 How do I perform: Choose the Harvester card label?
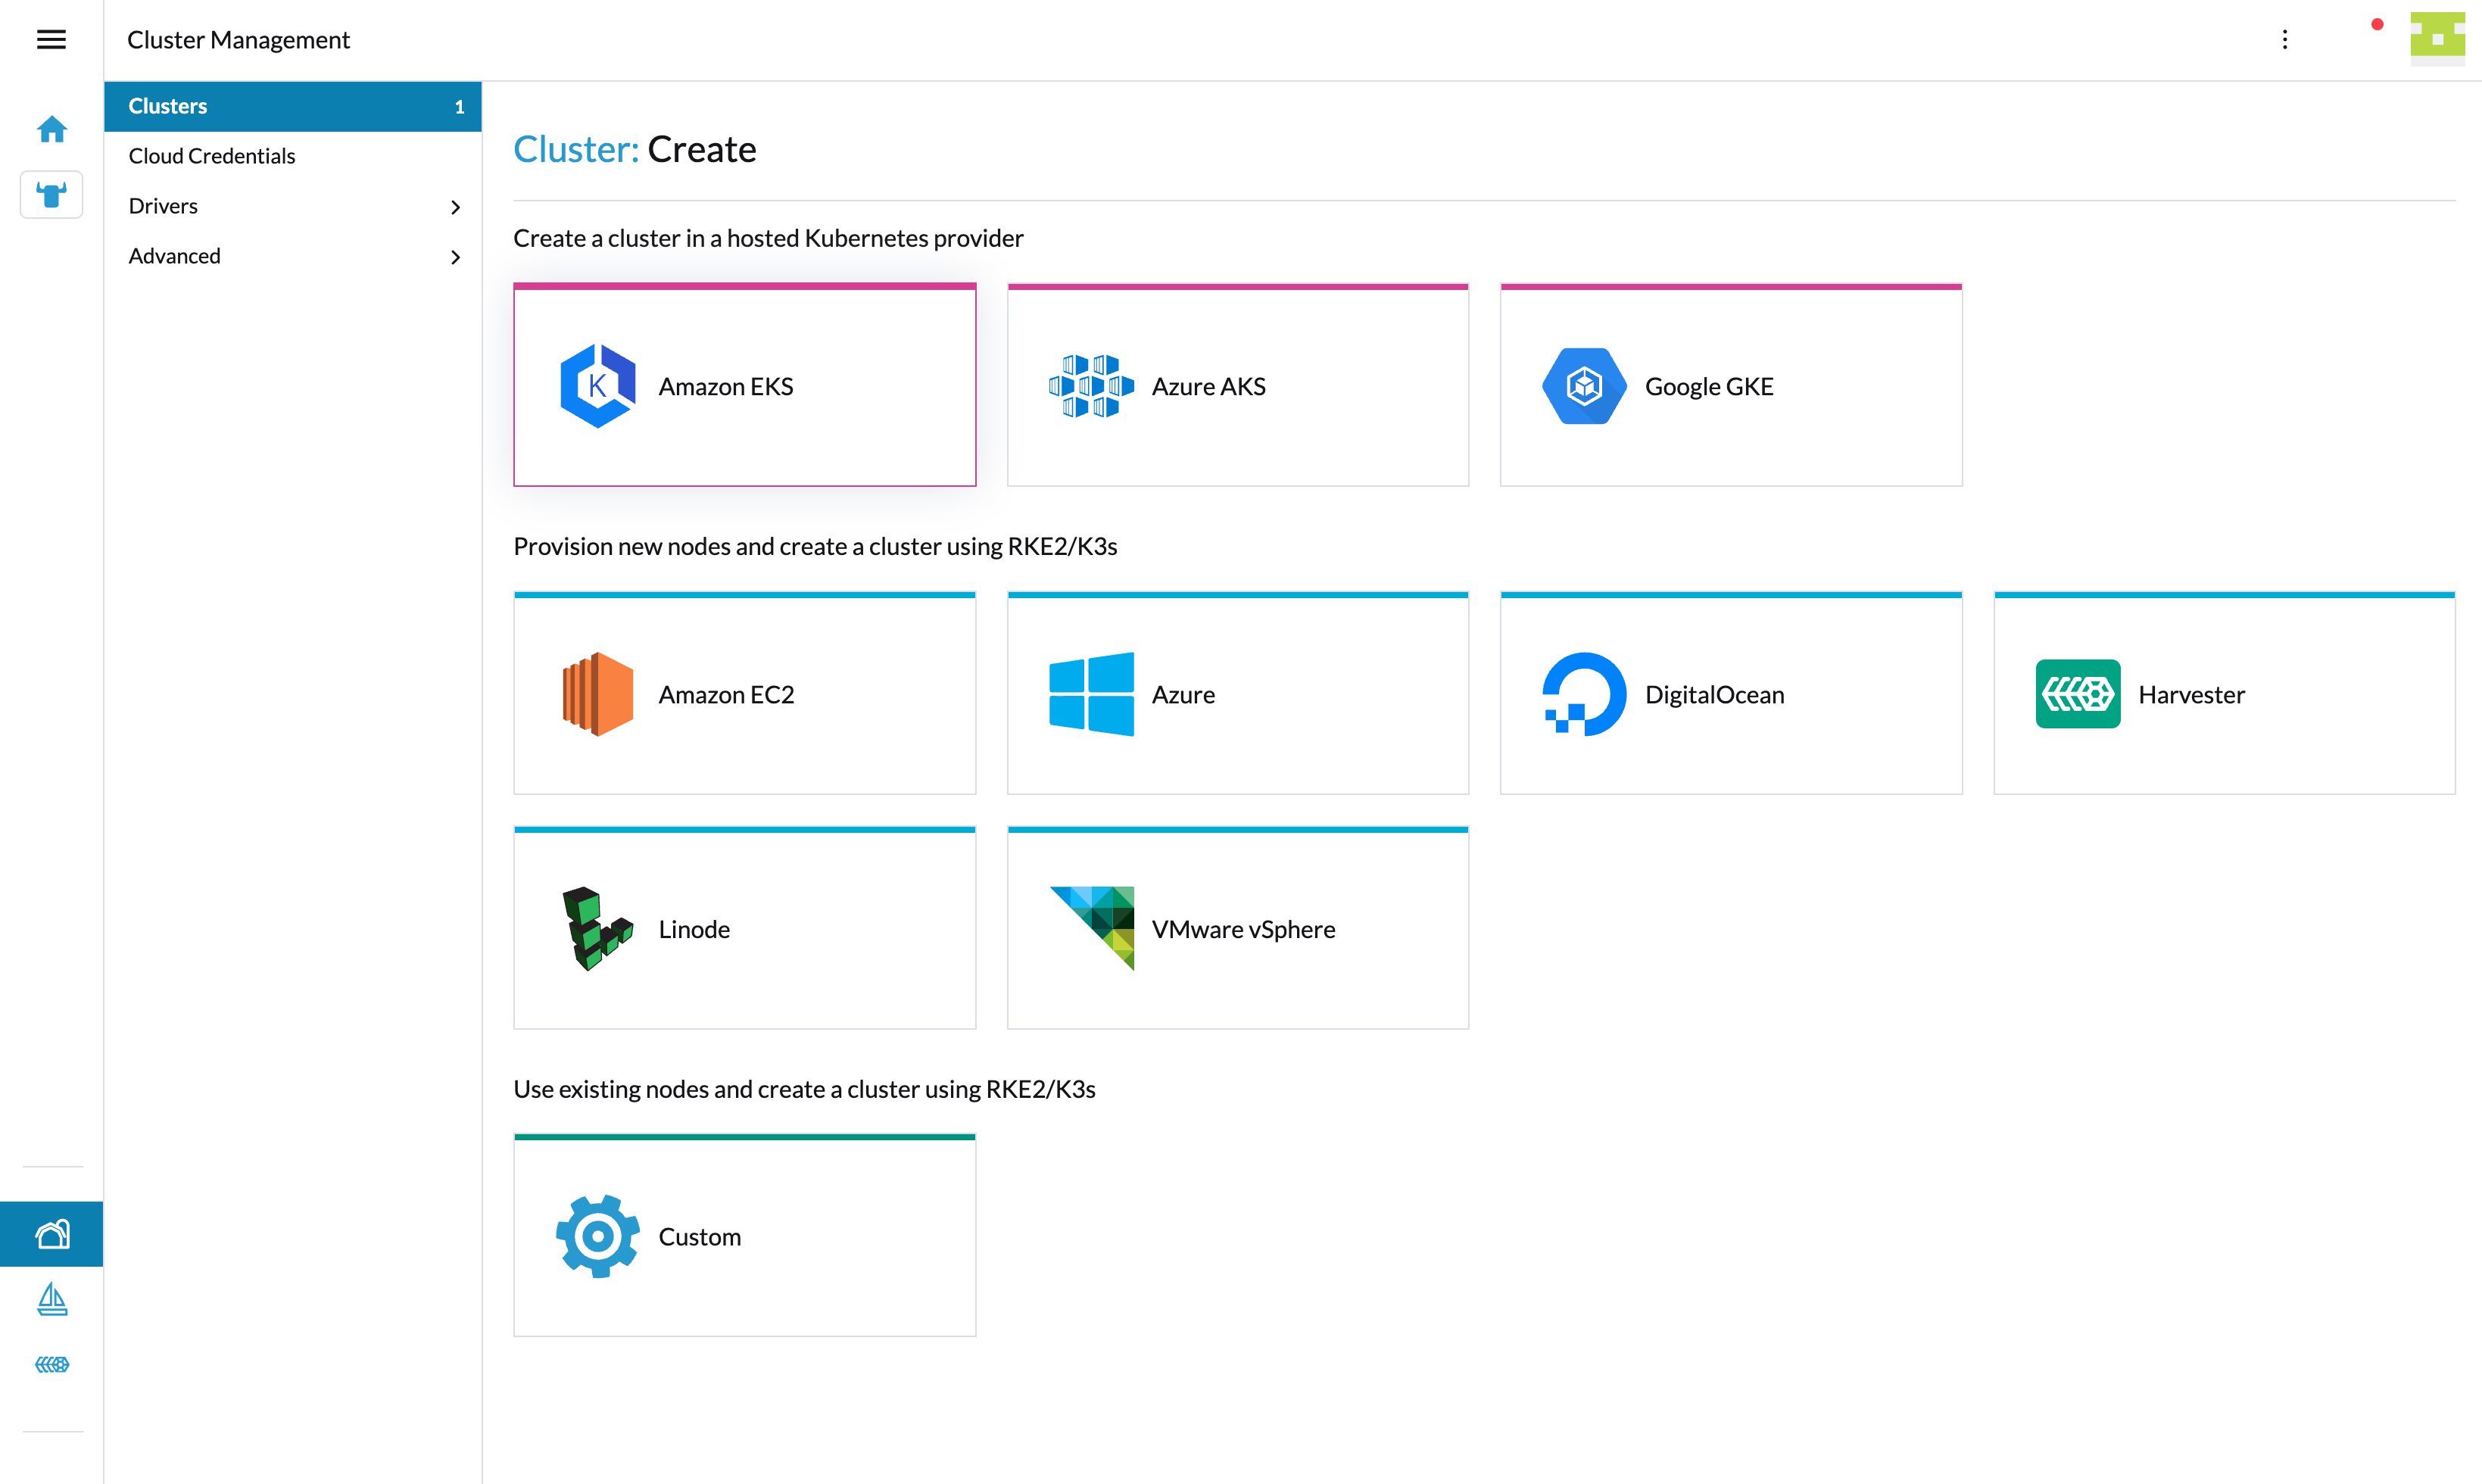coord(2191,695)
